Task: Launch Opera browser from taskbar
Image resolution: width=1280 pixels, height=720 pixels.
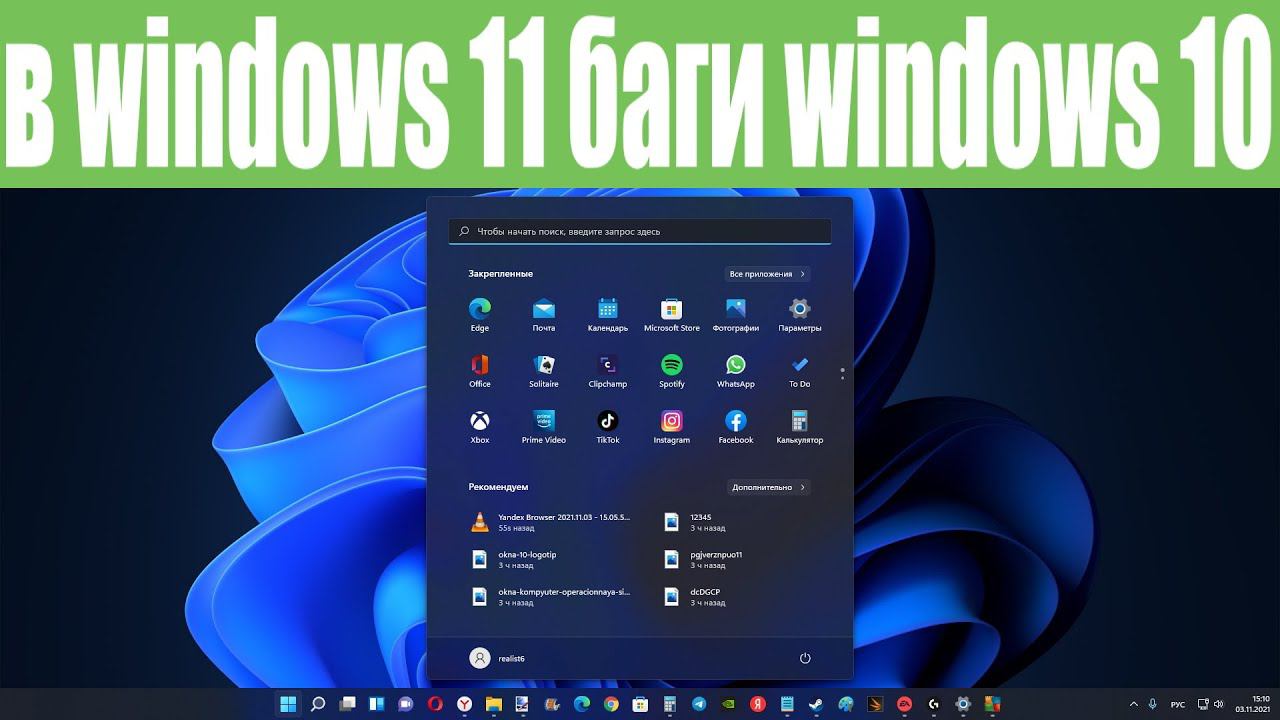Action: tap(435, 704)
